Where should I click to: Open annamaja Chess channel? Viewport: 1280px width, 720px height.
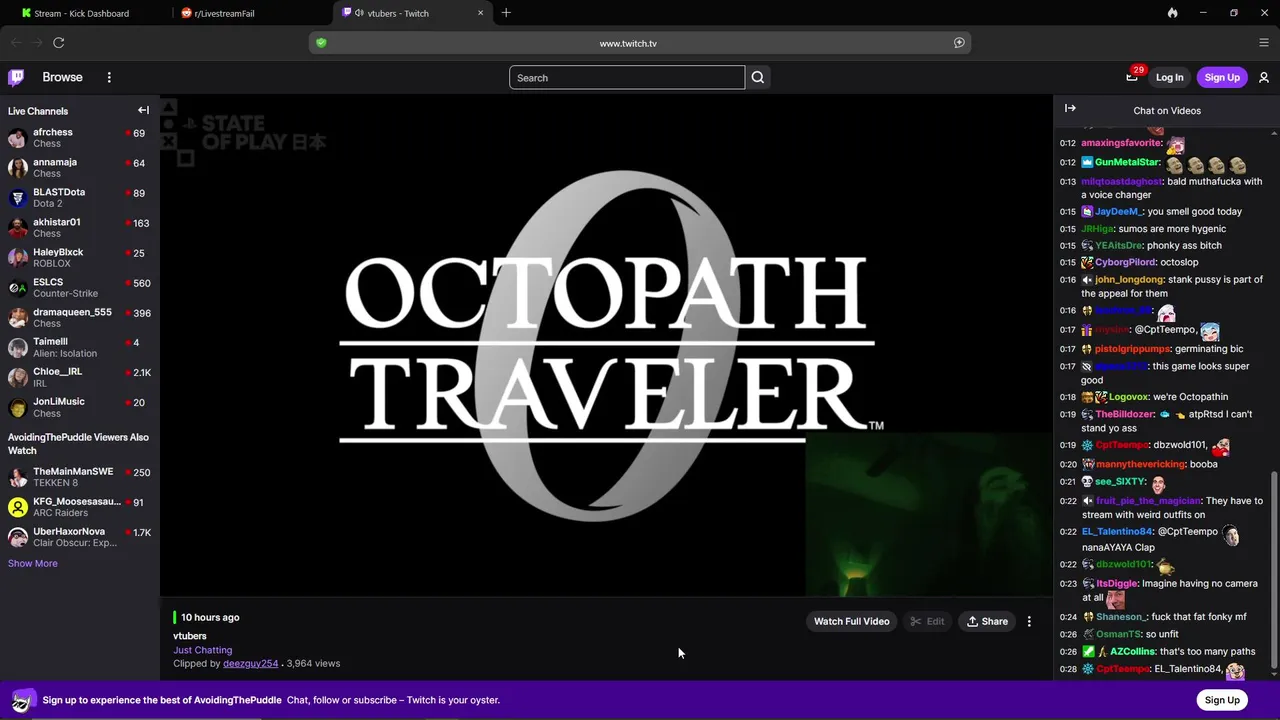(x=80, y=167)
